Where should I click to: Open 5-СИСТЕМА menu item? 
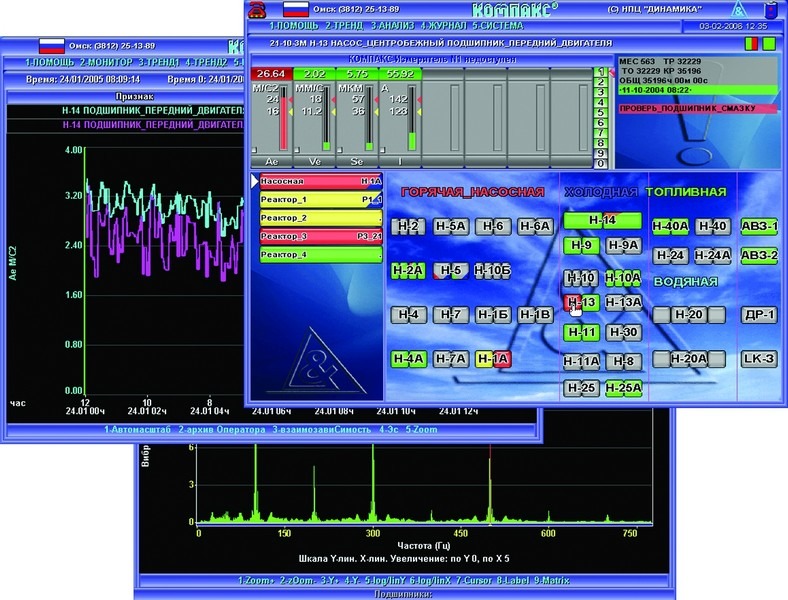[x=498, y=26]
